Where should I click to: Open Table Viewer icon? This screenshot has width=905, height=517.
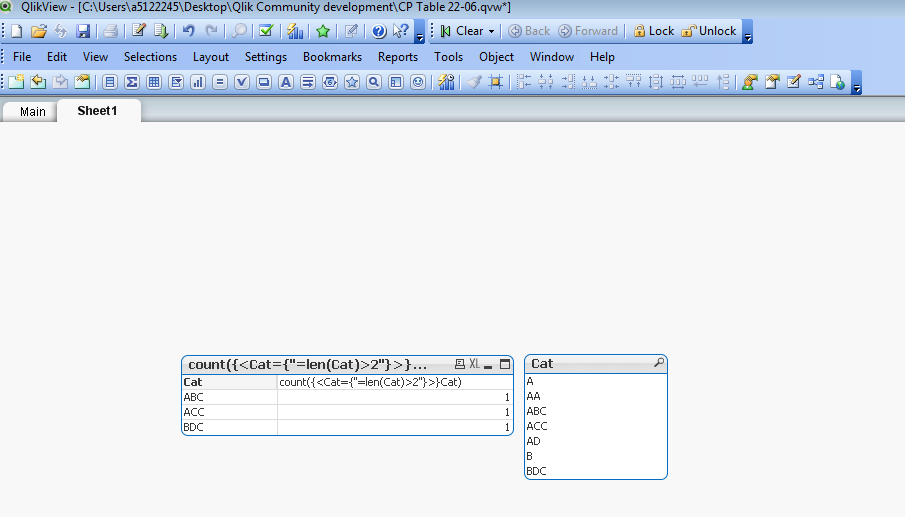click(816, 82)
